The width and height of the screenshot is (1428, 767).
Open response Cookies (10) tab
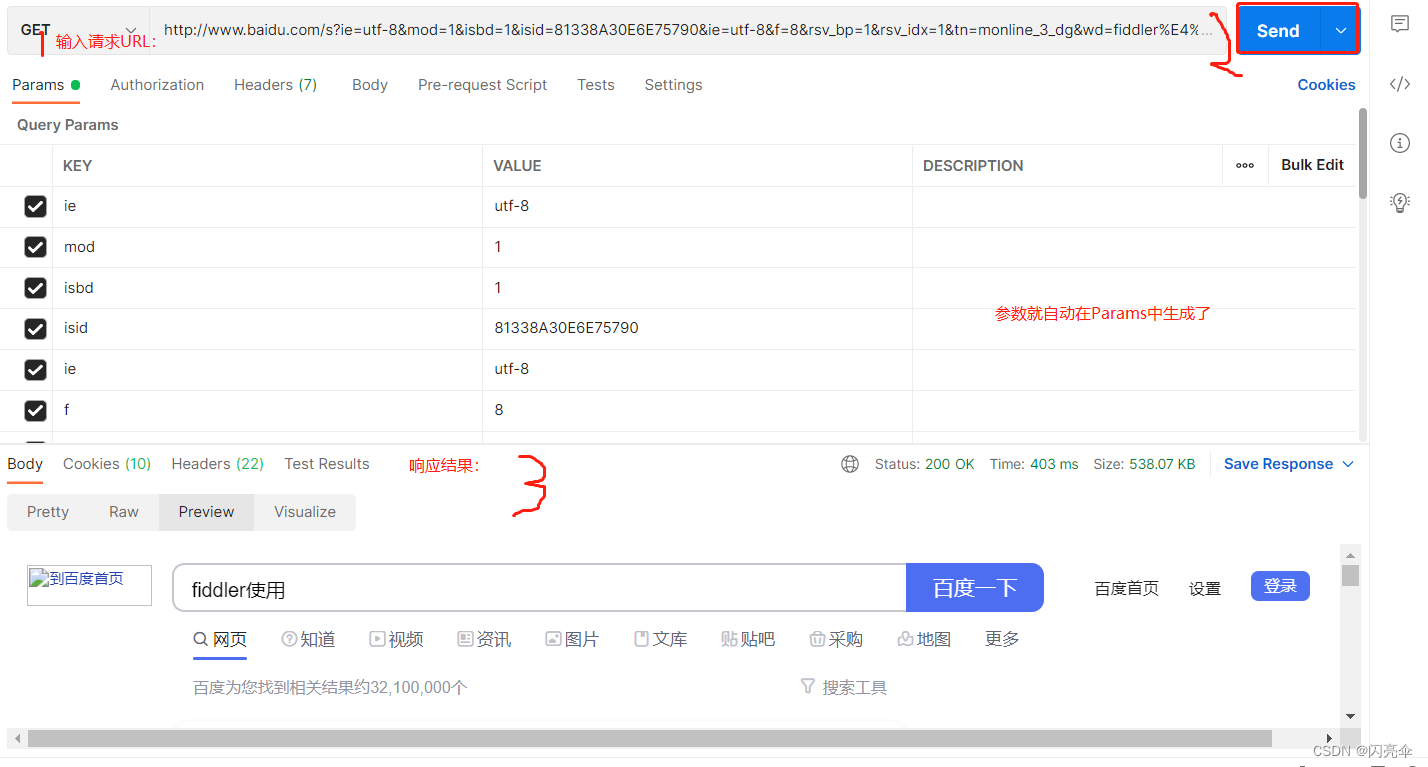(x=107, y=464)
